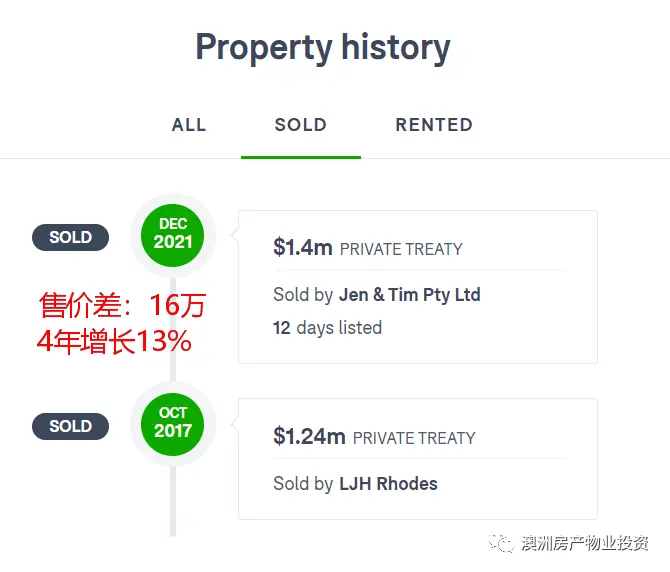Select the SOLD tab

301,125
